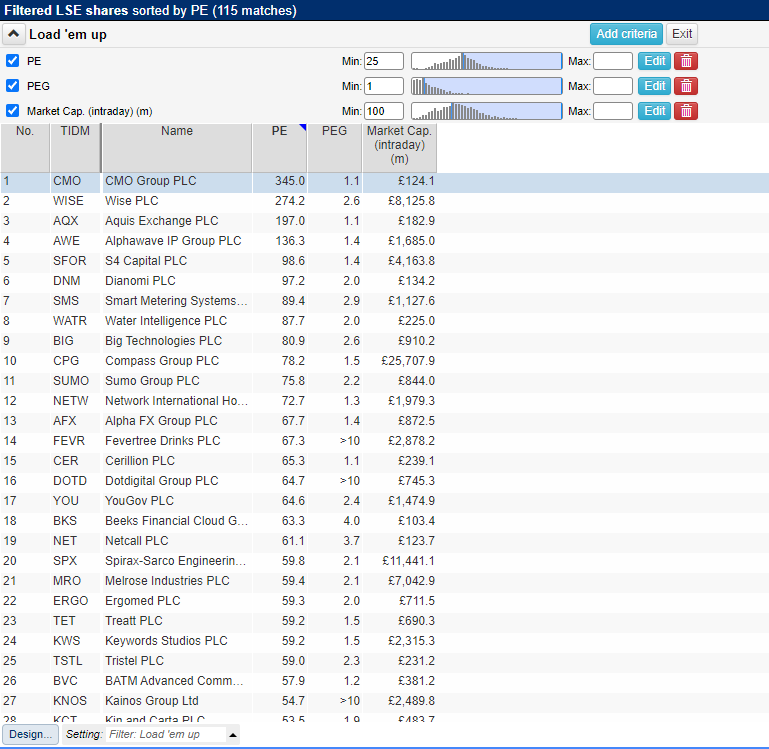
Task: Uncheck the PEG criterion checkbox
Action: pyautogui.click(x=12, y=86)
